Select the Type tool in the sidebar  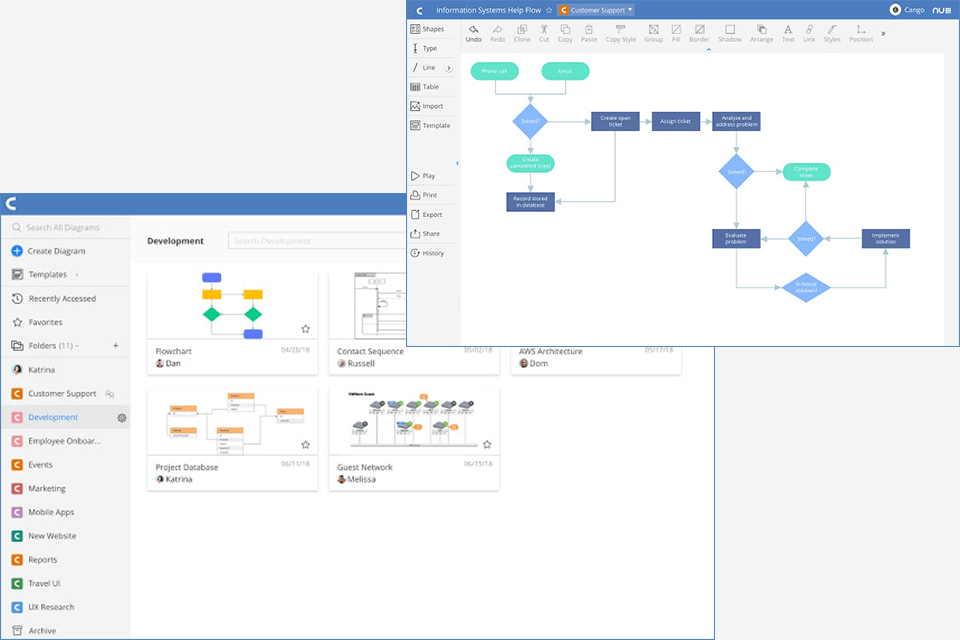pos(424,48)
